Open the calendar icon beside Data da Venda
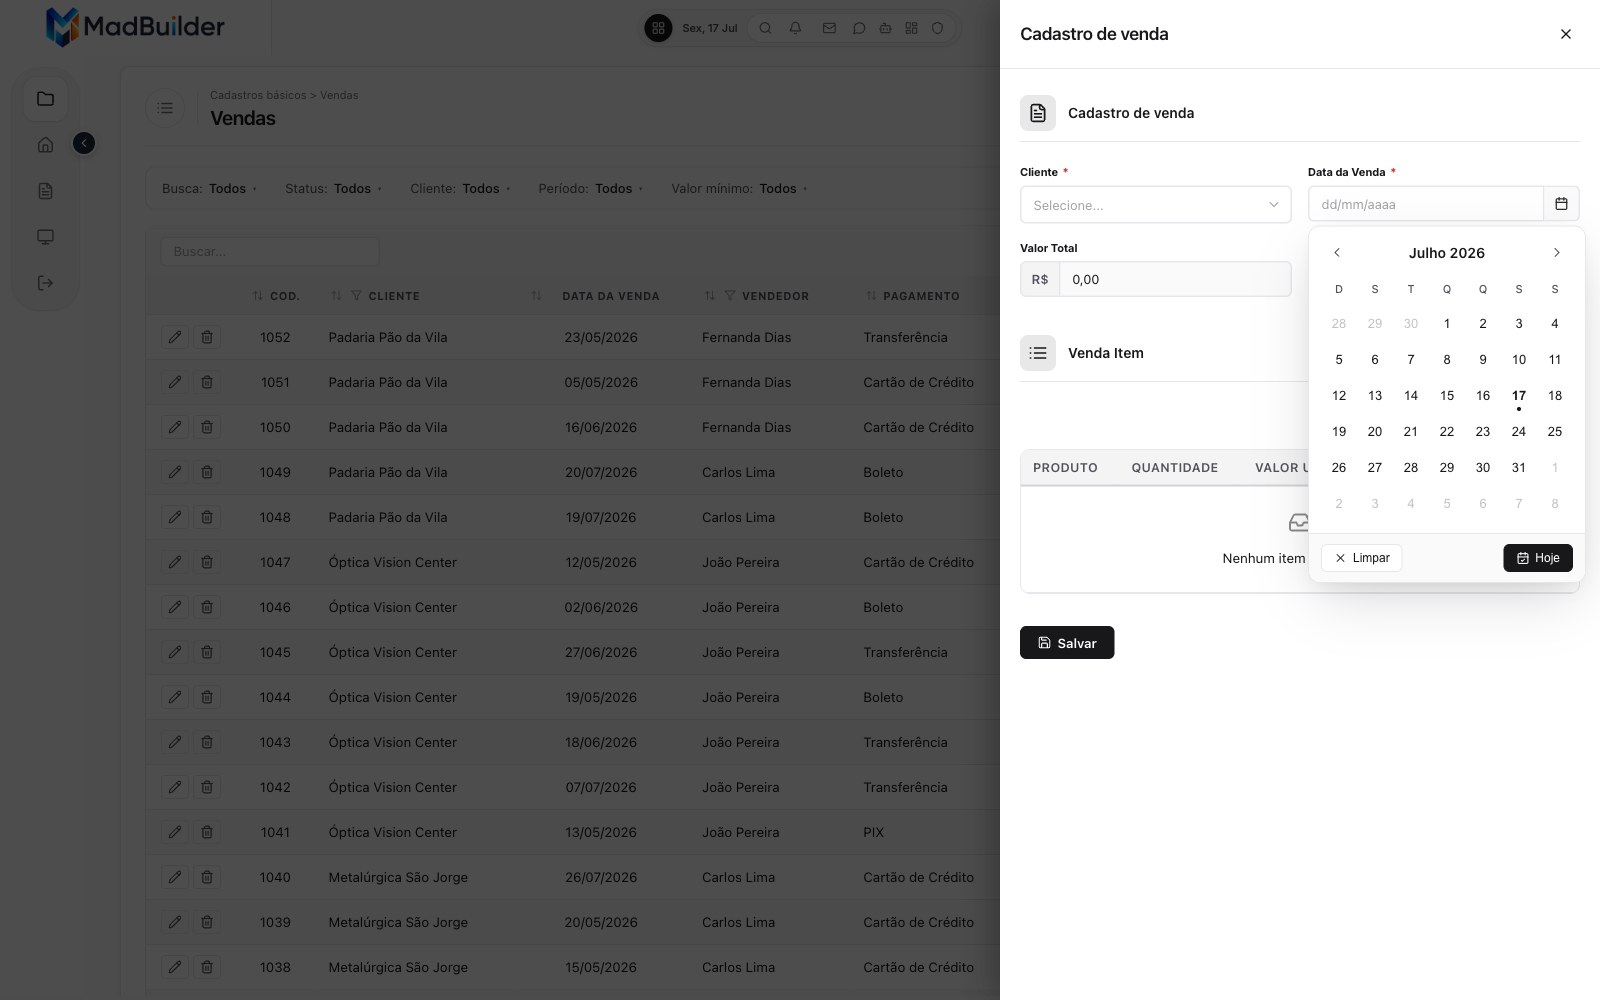1600x1000 pixels. click(x=1561, y=204)
